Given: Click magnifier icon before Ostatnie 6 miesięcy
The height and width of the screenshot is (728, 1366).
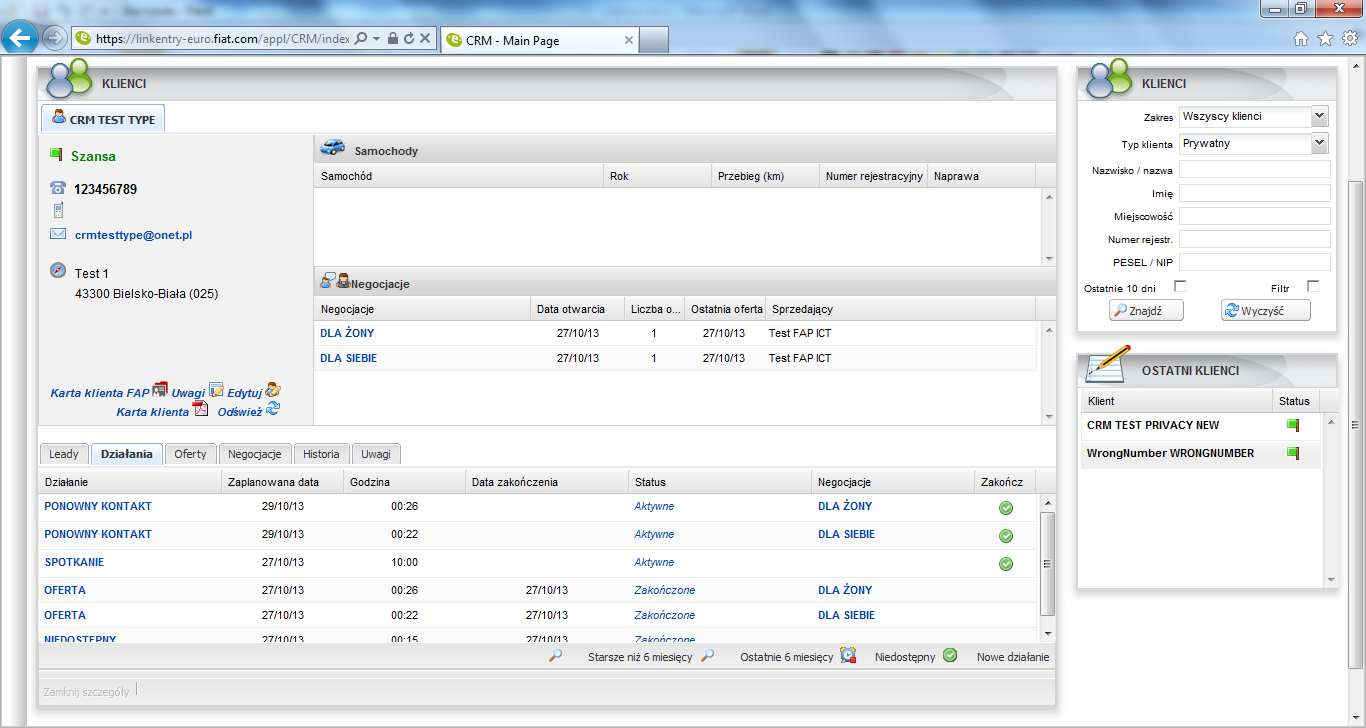Looking at the screenshot, I should tap(707, 656).
